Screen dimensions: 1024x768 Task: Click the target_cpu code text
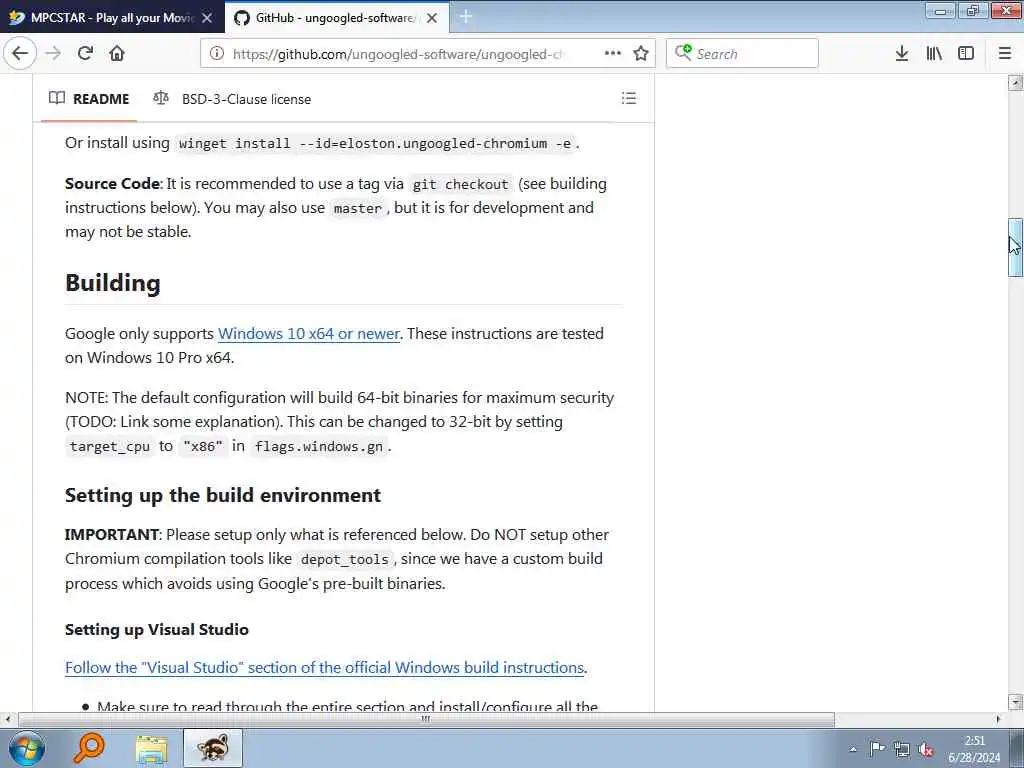(110, 447)
